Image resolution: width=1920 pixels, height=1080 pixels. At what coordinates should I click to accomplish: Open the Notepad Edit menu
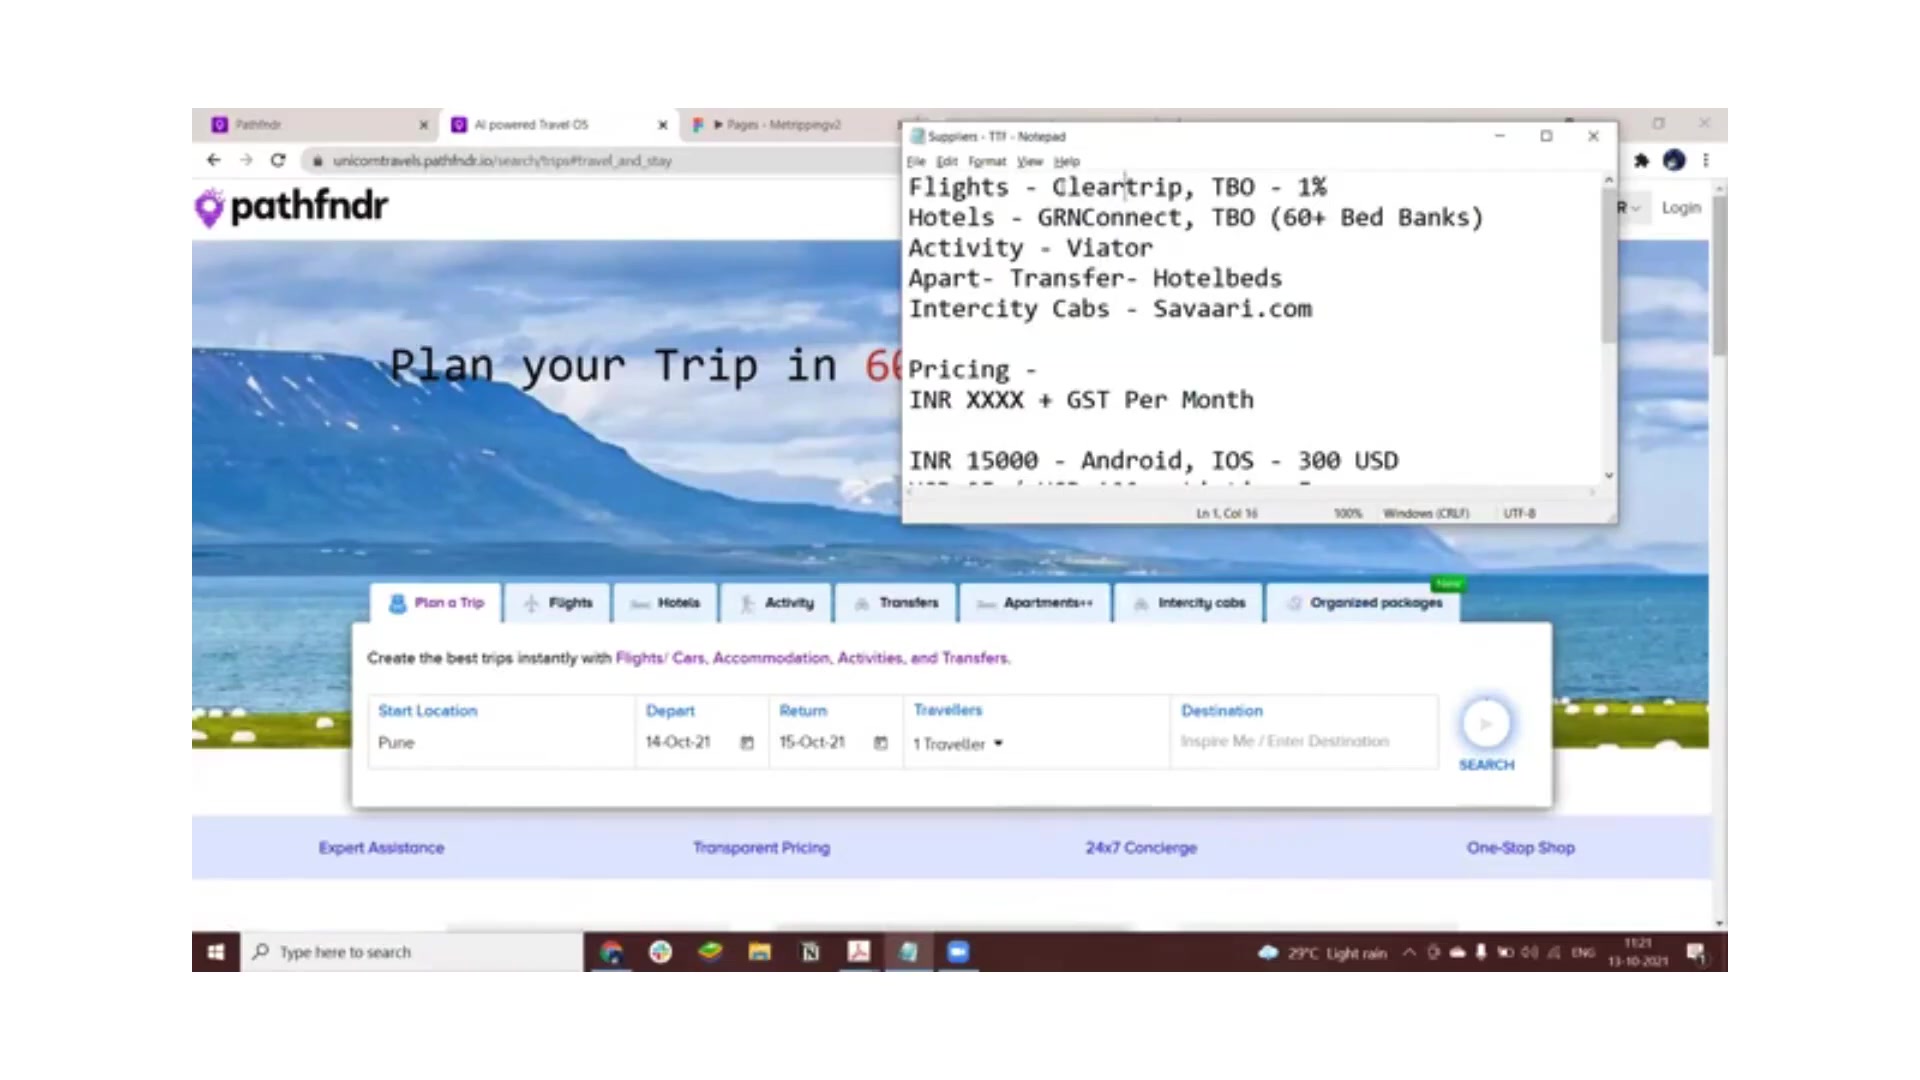click(x=947, y=161)
